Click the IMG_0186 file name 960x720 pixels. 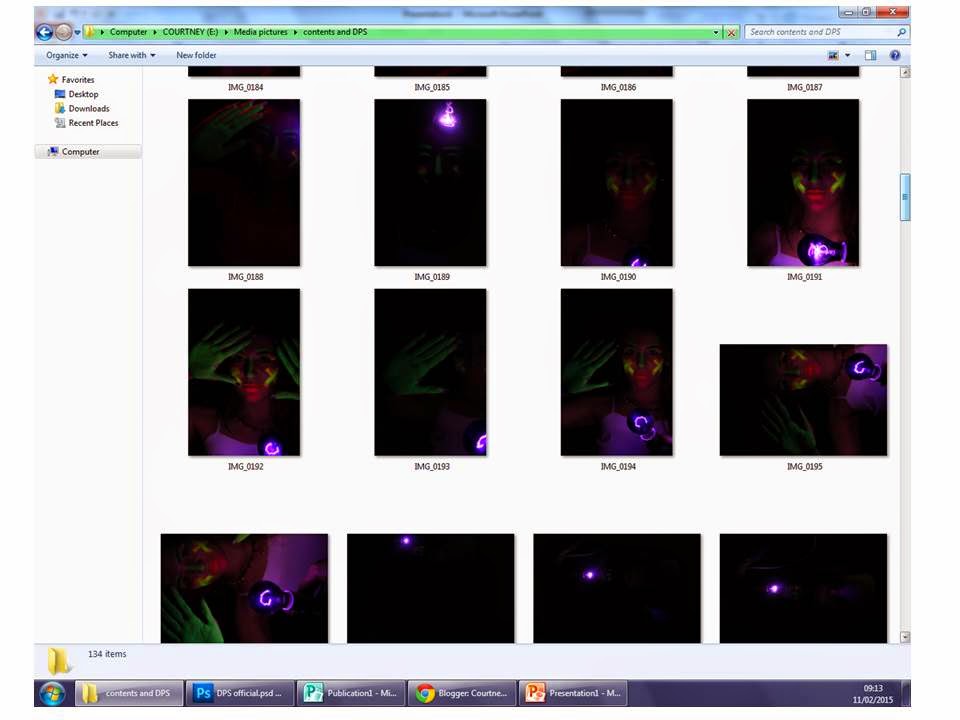coord(618,88)
